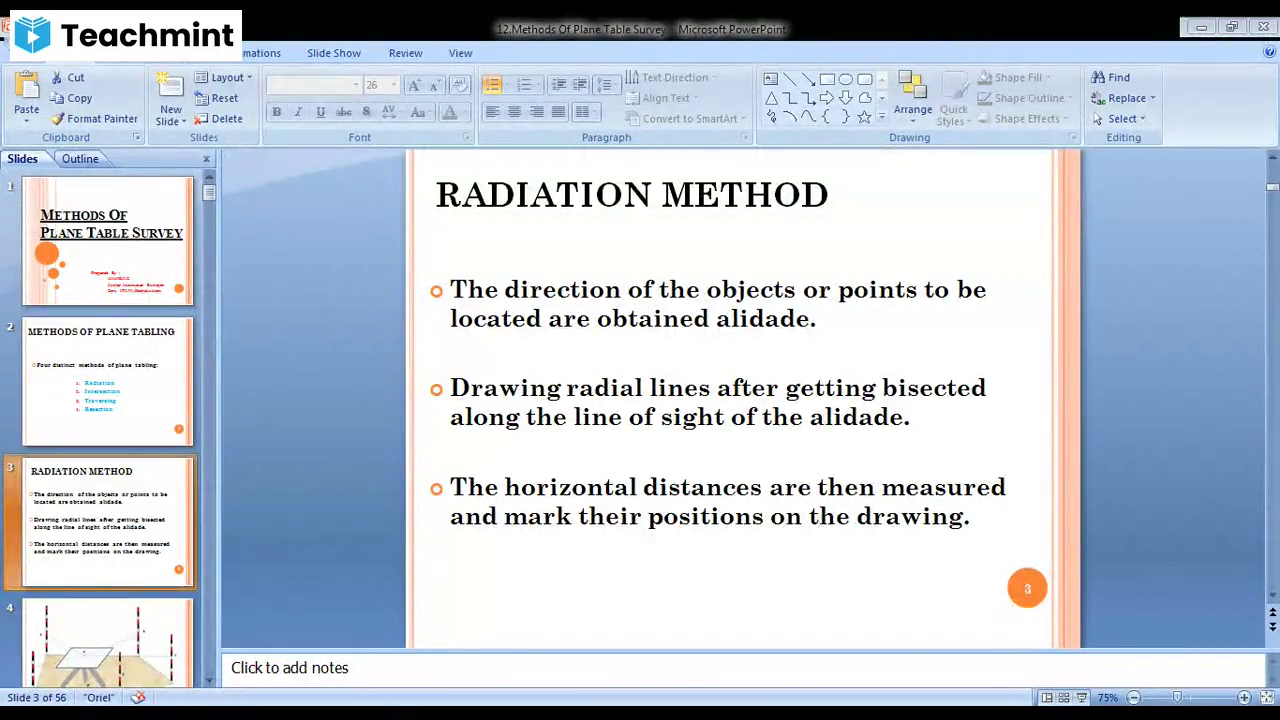The width and height of the screenshot is (1280, 720).
Task: Close the slides pane with X
Action: coord(207,159)
